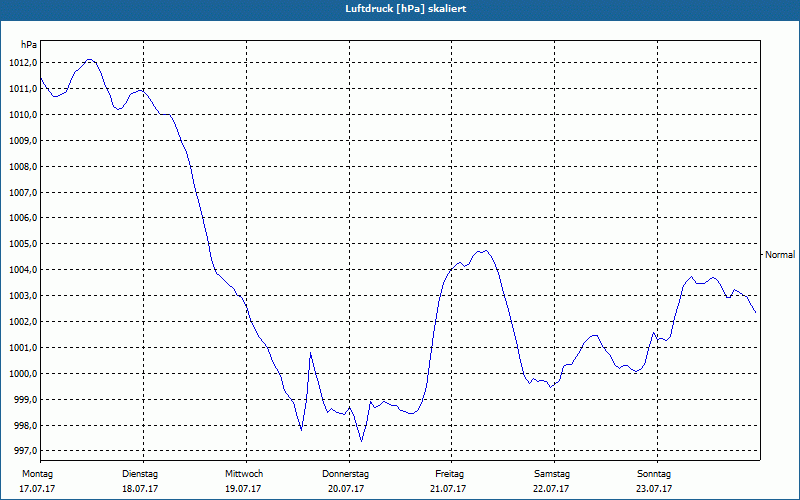
Task: Click the 1009,0 axis value
Action: (x=23, y=140)
